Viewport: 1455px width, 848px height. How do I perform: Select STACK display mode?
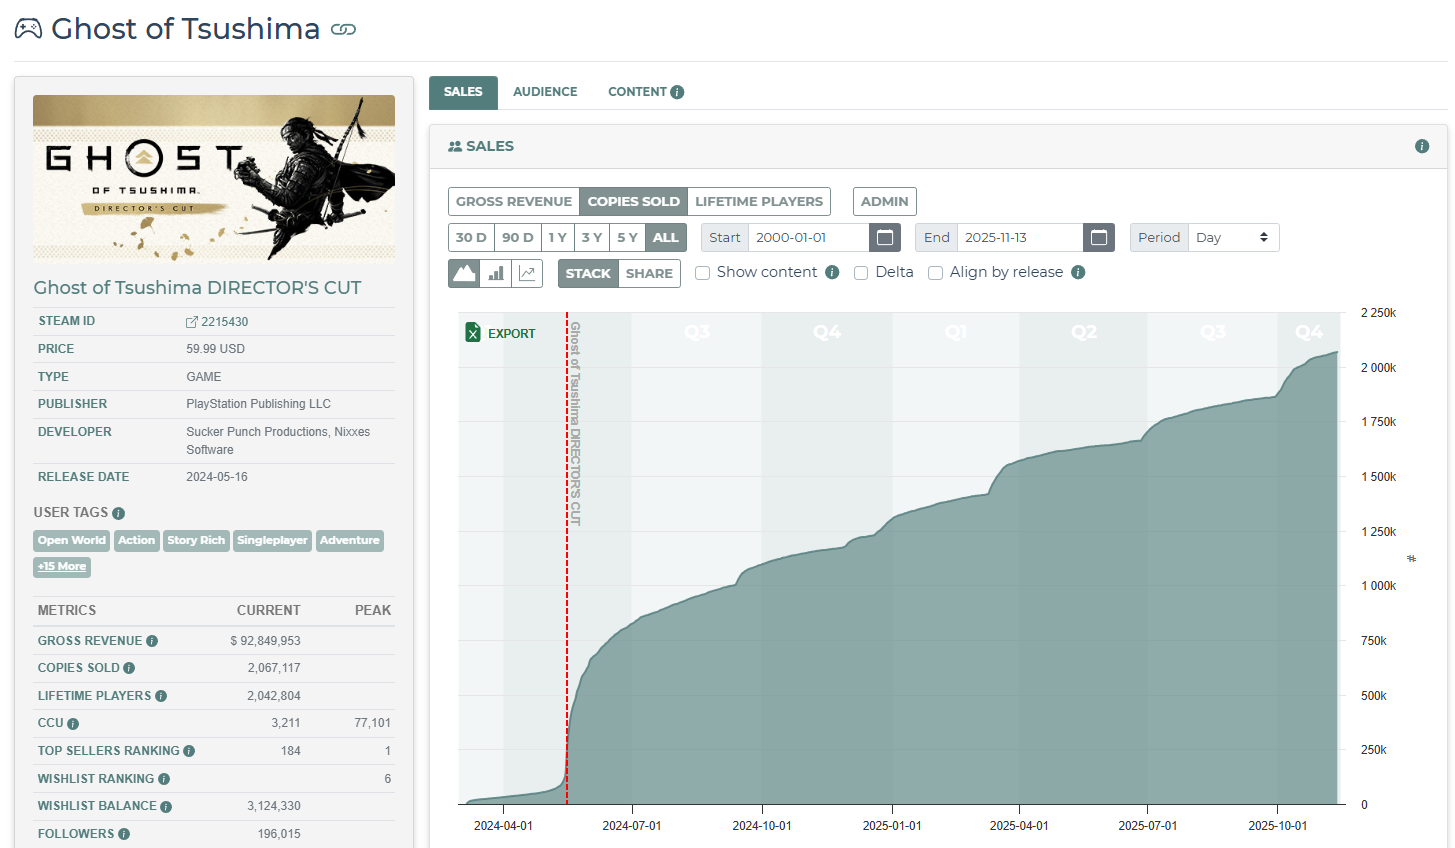point(588,273)
